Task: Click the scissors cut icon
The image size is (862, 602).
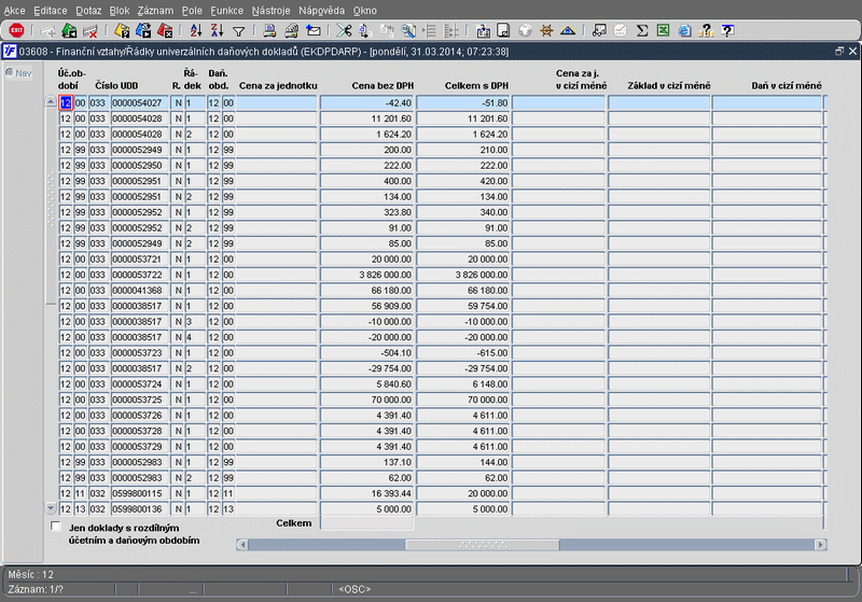Action: tap(344, 31)
